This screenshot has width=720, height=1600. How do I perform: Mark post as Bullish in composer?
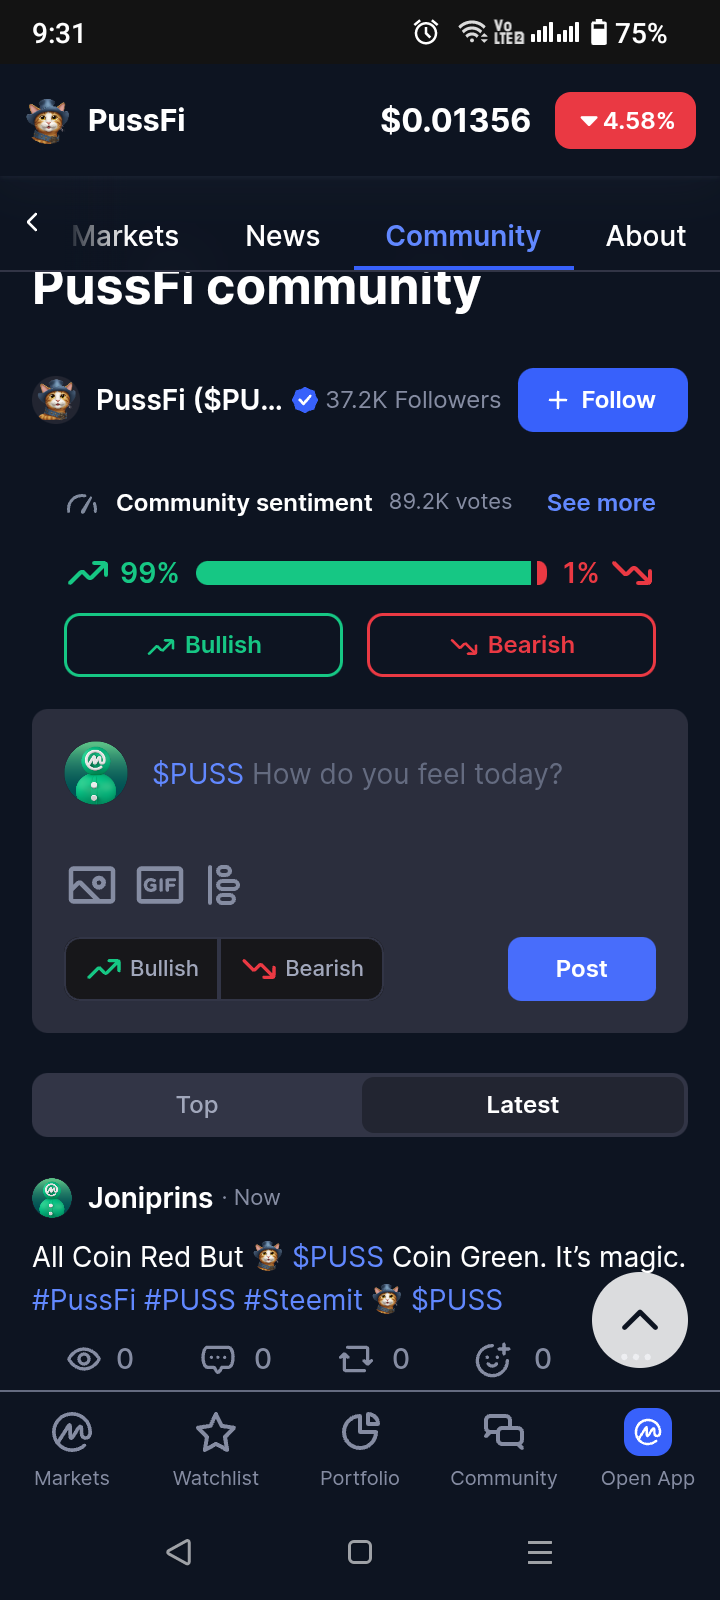(x=142, y=969)
